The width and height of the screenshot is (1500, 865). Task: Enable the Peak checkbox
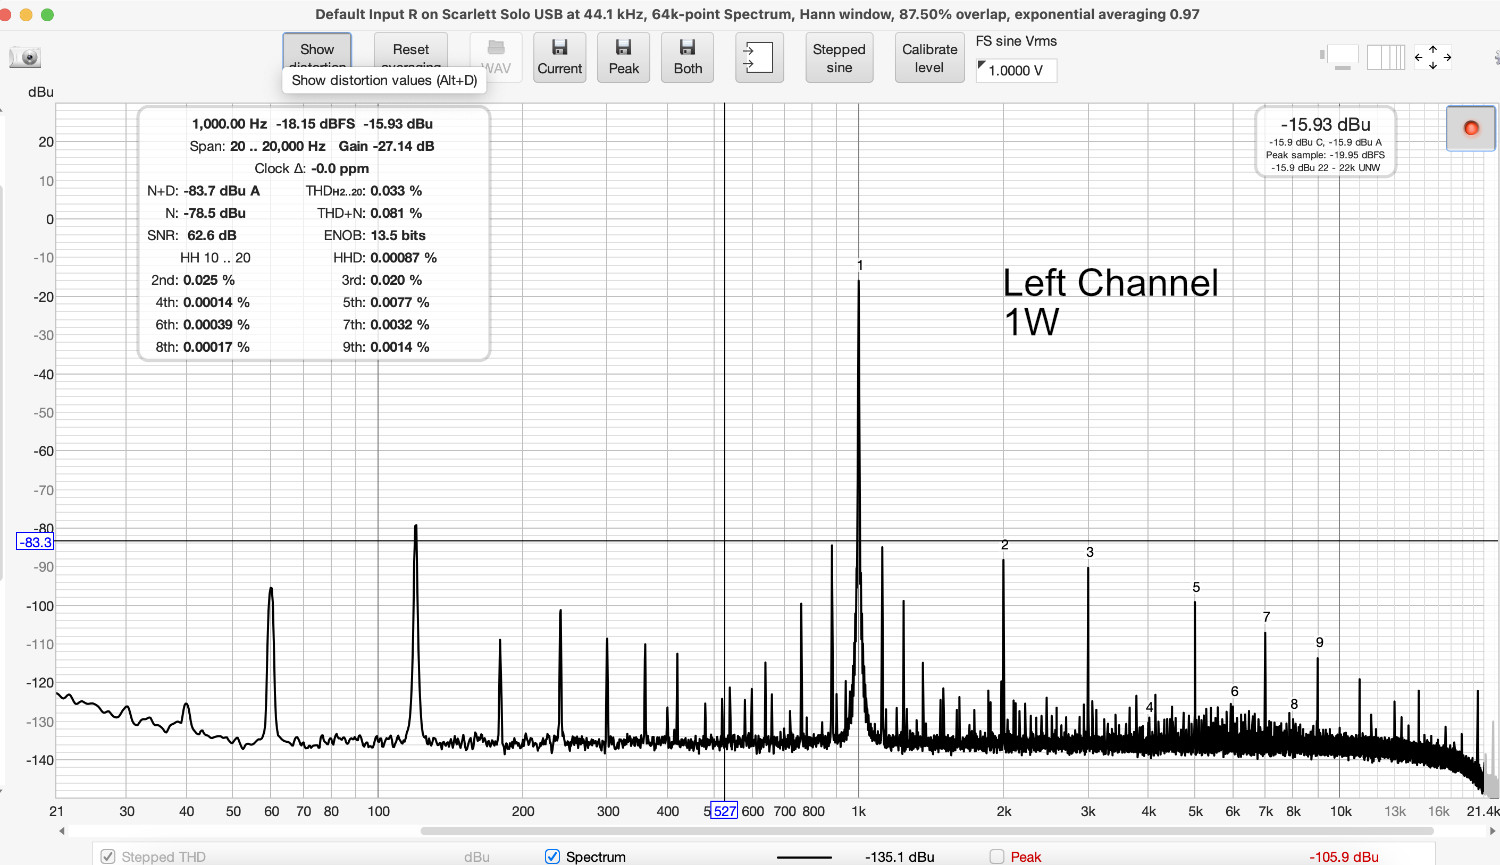pyautogui.click(x=995, y=857)
